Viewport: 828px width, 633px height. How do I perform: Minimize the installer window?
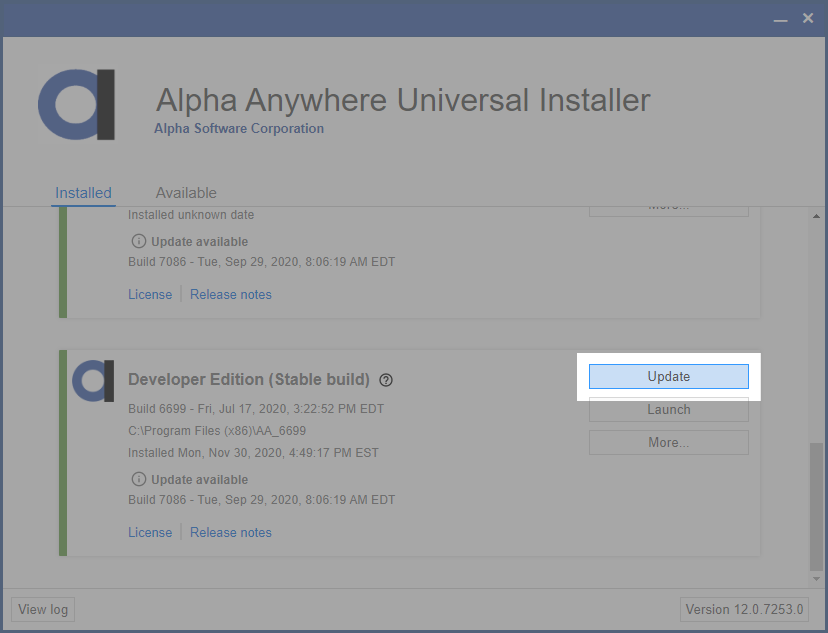[780, 20]
